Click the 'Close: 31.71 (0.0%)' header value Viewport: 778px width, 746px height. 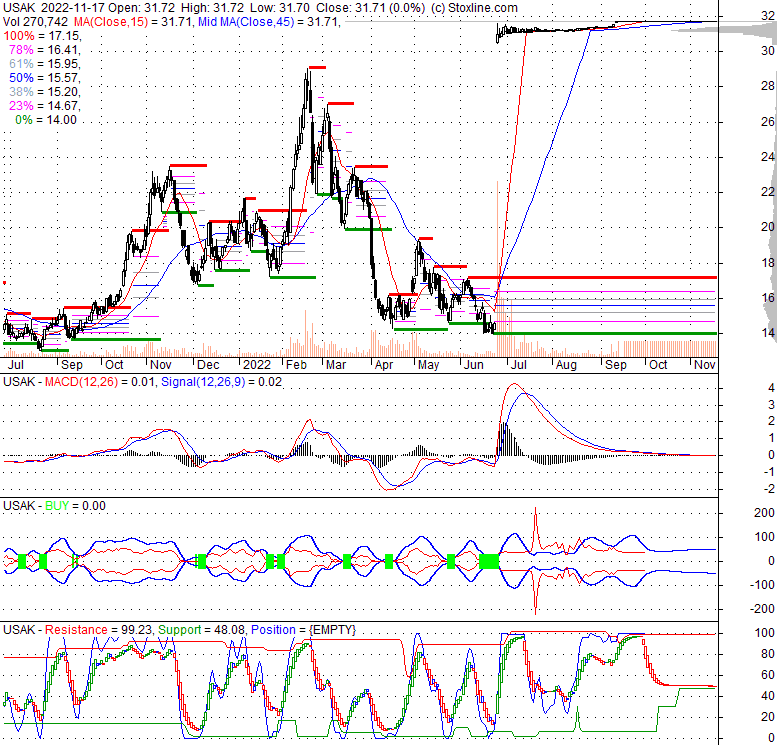(370, 8)
